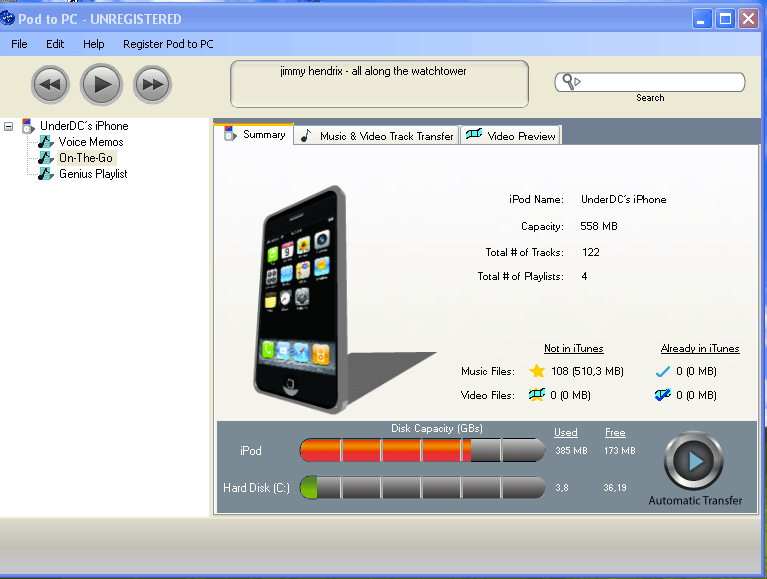Maximize the Pod to PC window
This screenshot has width=767, height=579.
click(725, 19)
